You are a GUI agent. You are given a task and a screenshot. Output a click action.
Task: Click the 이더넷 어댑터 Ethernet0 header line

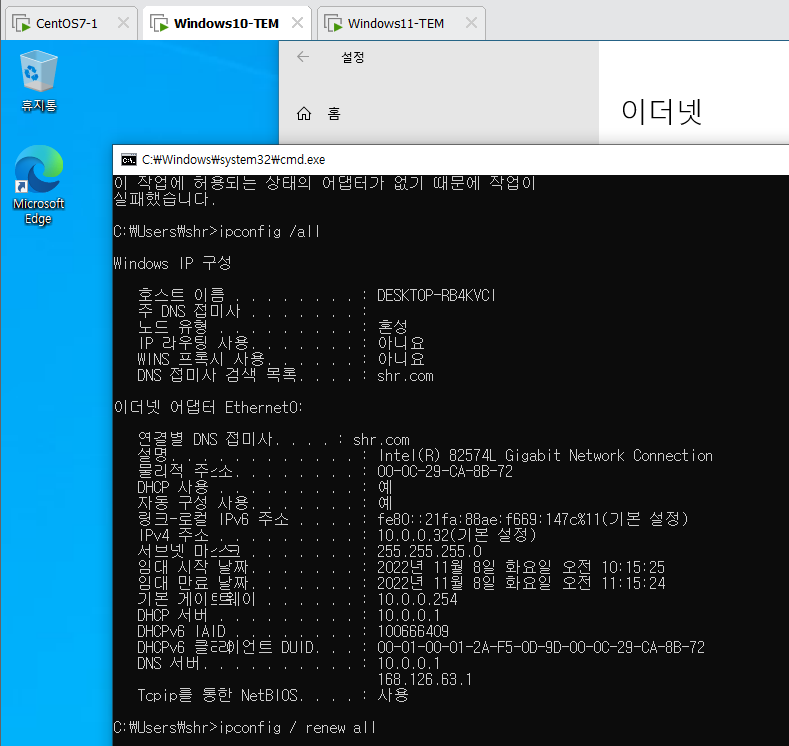coord(208,407)
